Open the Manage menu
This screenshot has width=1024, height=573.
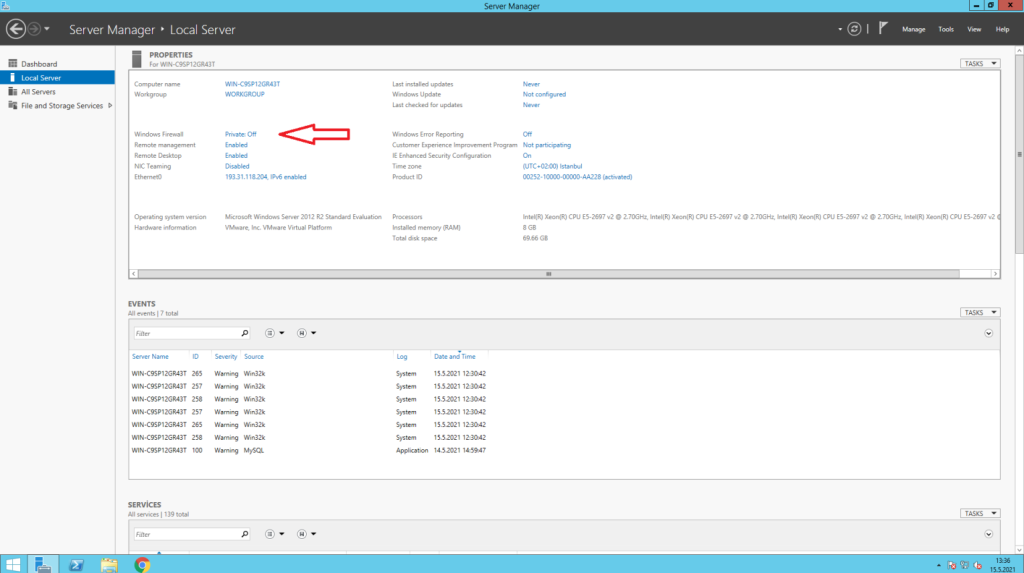pyautogui.click(x=913, y=29)
